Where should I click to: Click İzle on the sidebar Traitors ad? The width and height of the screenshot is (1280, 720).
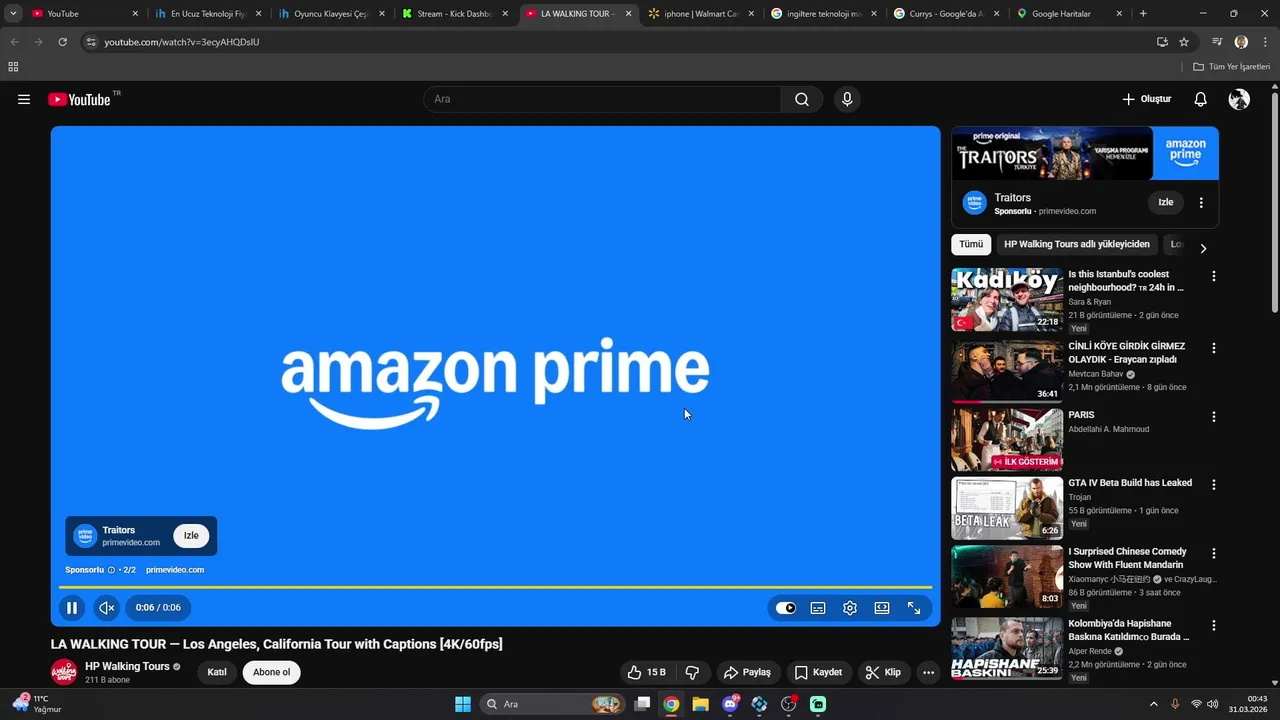click(x=1166, y=202)
